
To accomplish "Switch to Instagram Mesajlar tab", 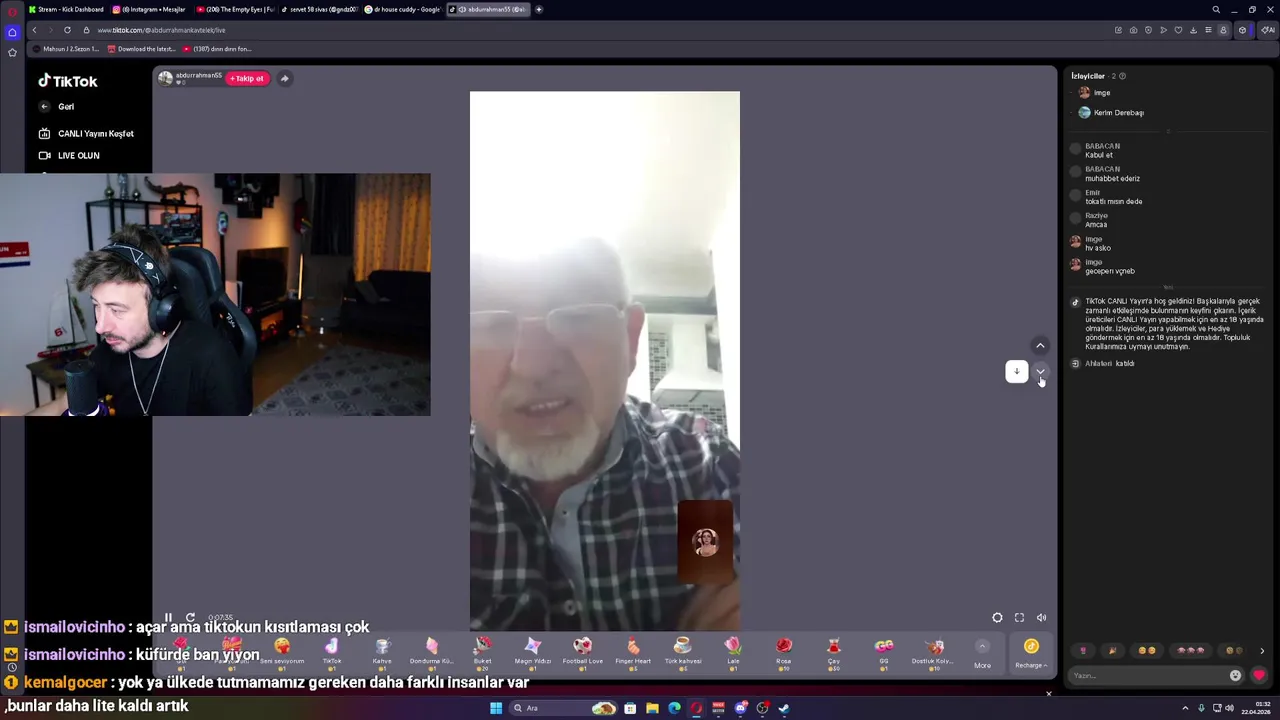I will 149,9.
